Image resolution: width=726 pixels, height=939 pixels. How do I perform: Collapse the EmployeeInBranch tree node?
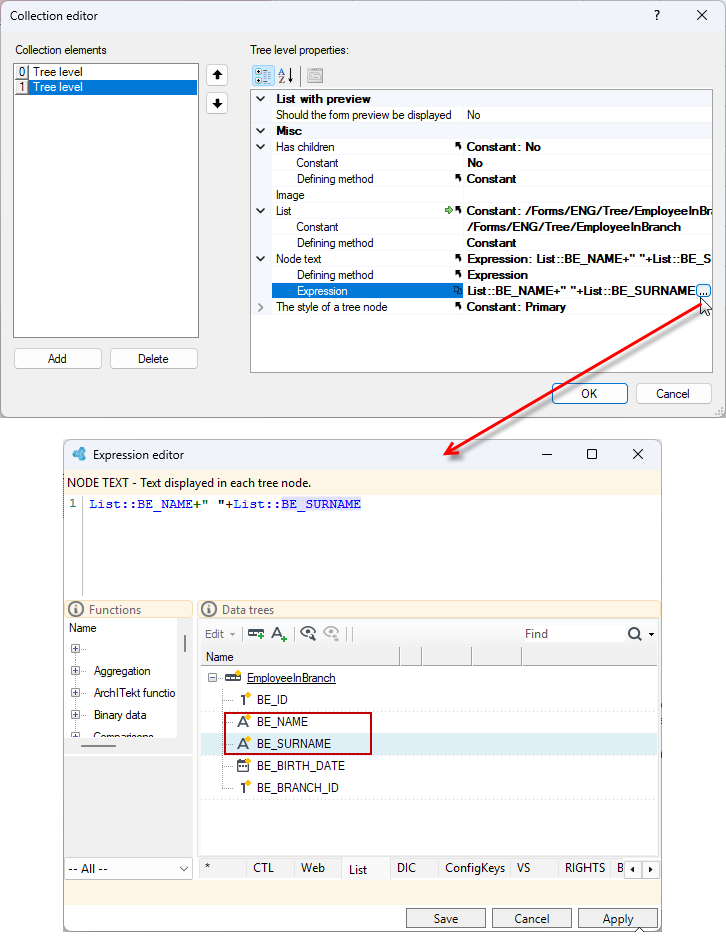pos(212,677)
